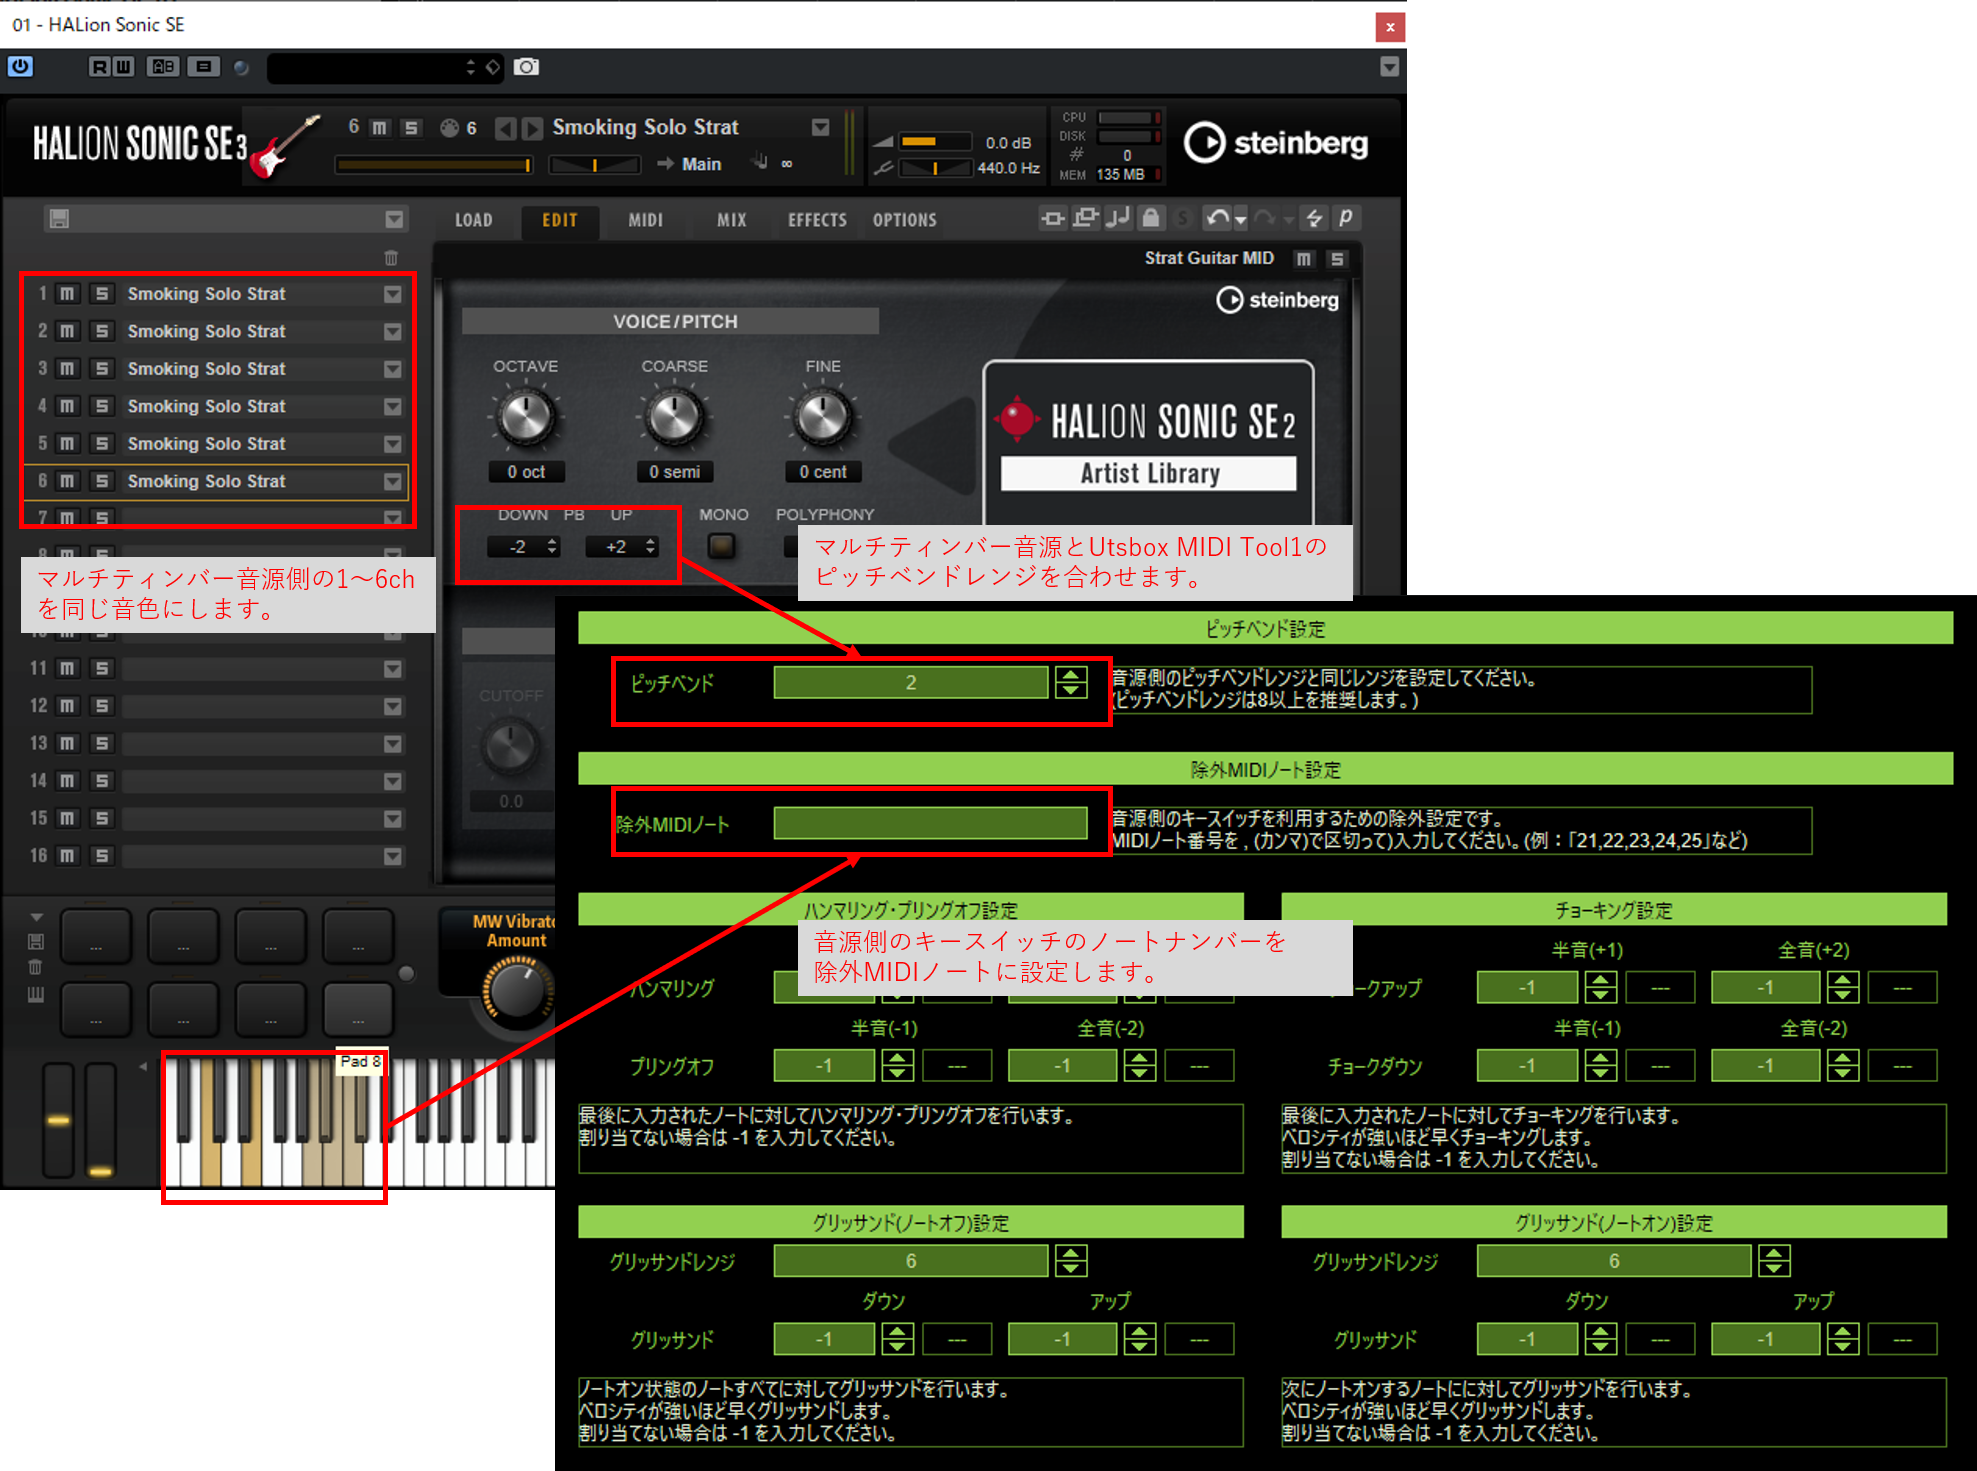The height and width of the screenshot is (1471, 1977).
Task: Toggle the MONO button
Action: coord(721,546)
